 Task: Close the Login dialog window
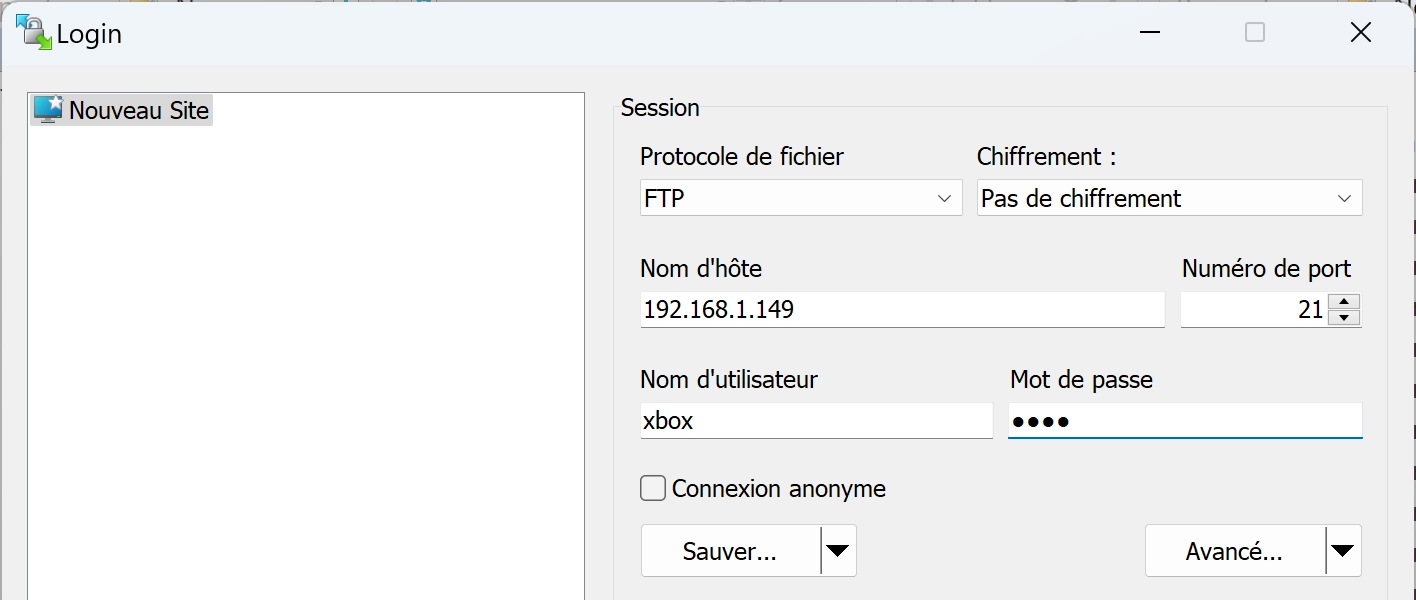(x=1361, y=33)
